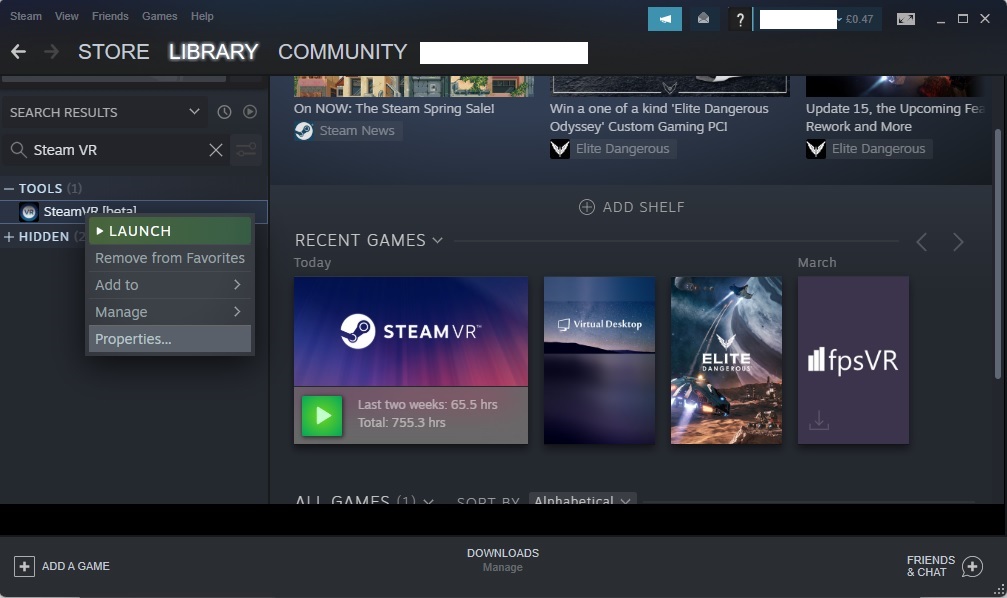Open Properties from the context menu
The width and height of the screenshot is (1007, 598).
170,339
